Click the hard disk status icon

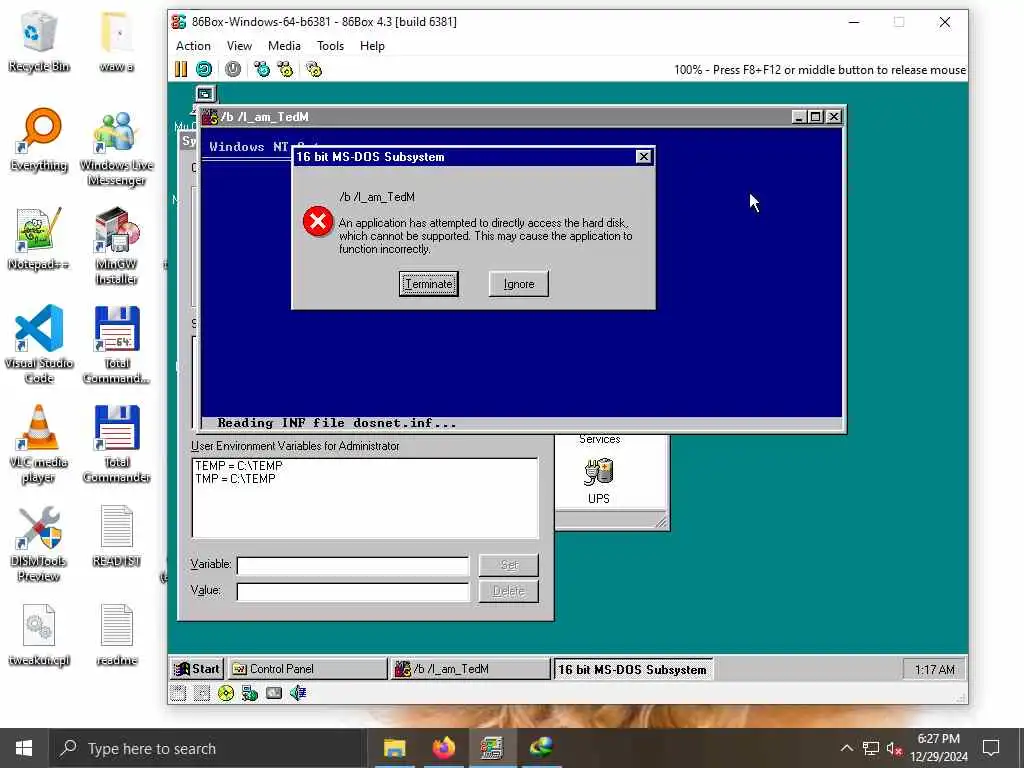click(274, 694)
